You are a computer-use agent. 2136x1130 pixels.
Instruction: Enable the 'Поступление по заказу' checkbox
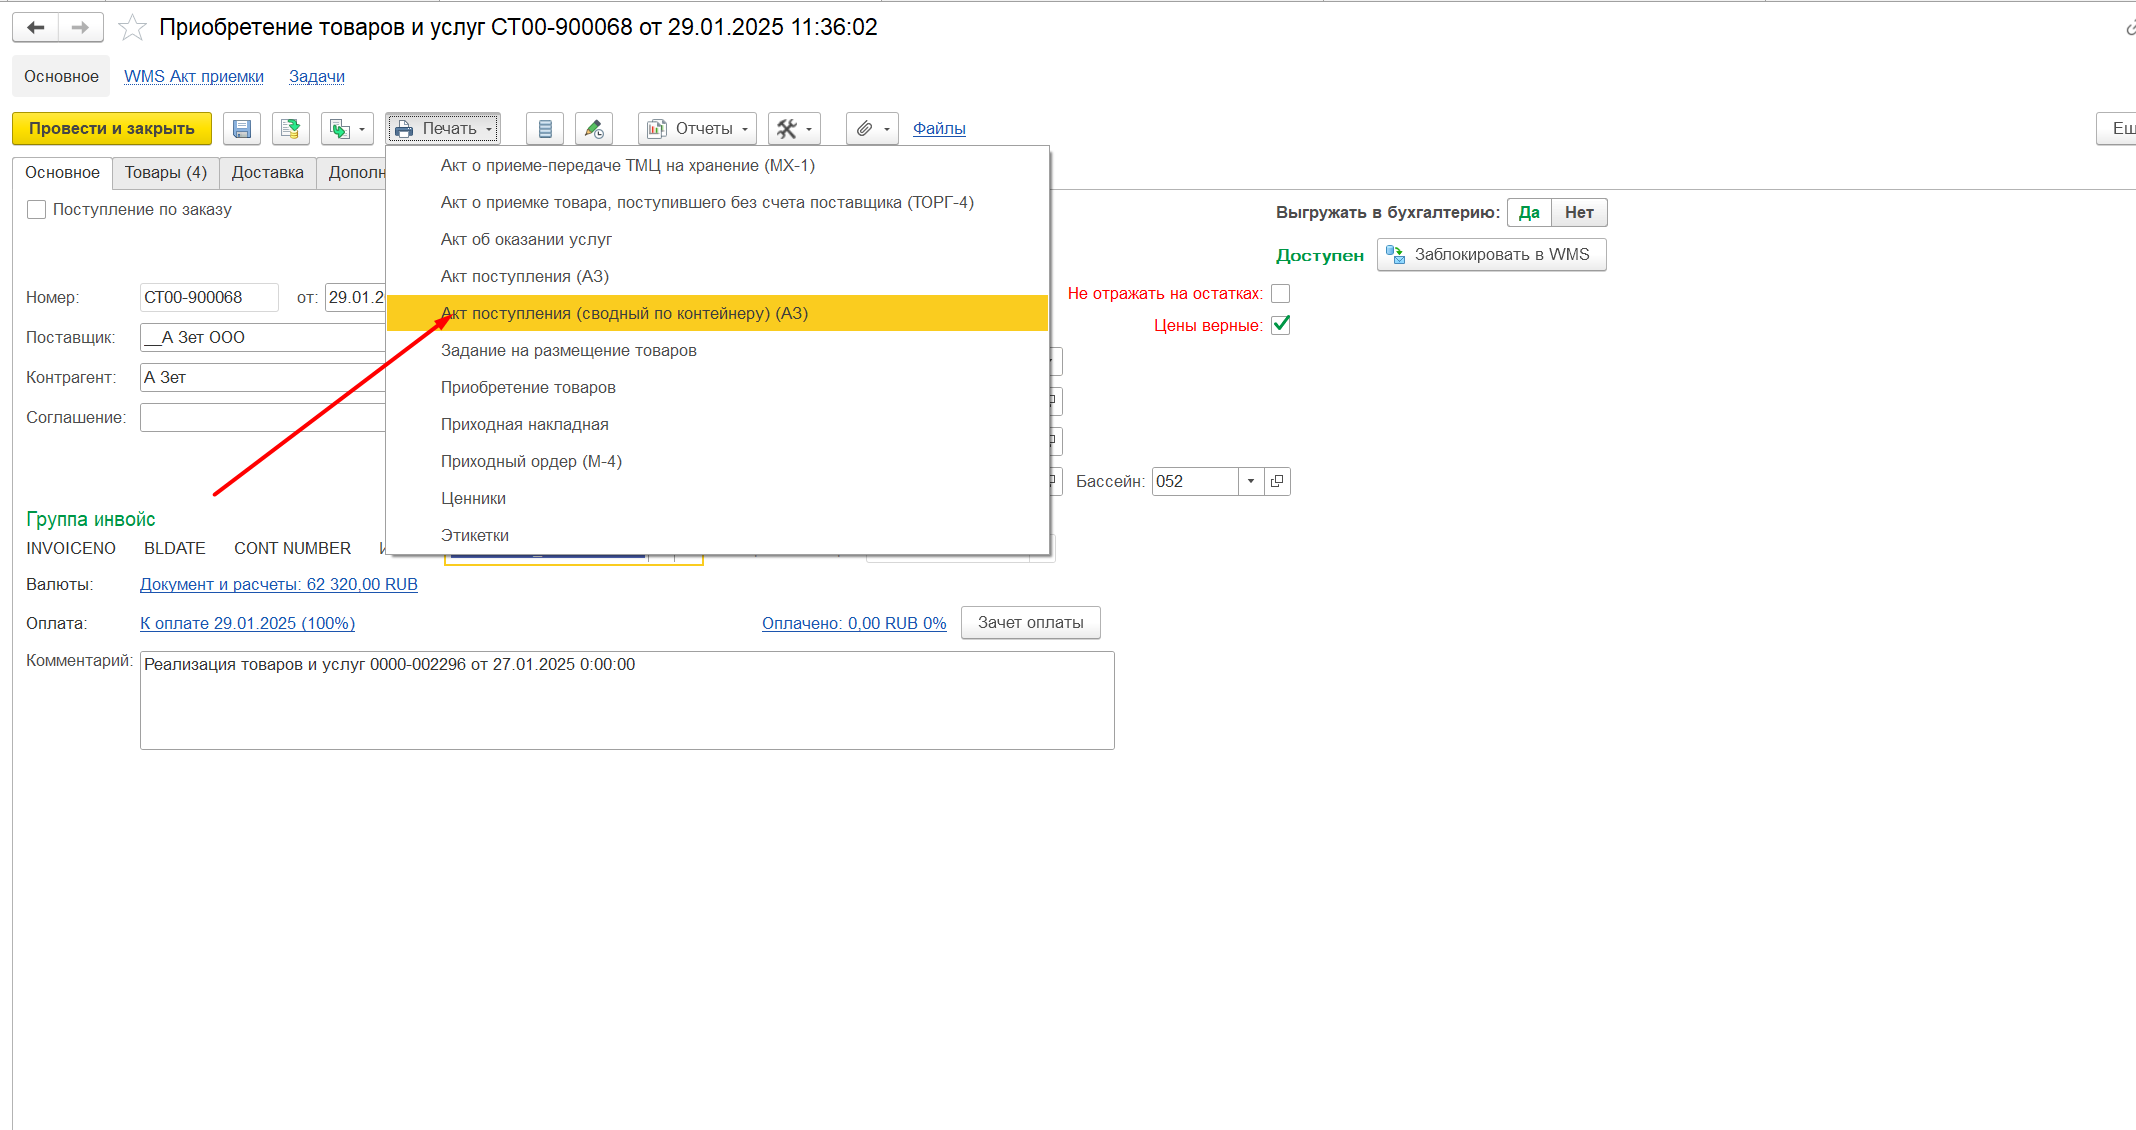[x=37, y=210]
